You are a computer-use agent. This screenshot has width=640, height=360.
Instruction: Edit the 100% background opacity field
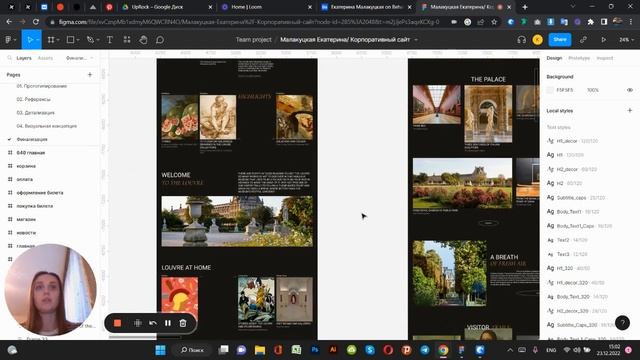click(593, 90)
